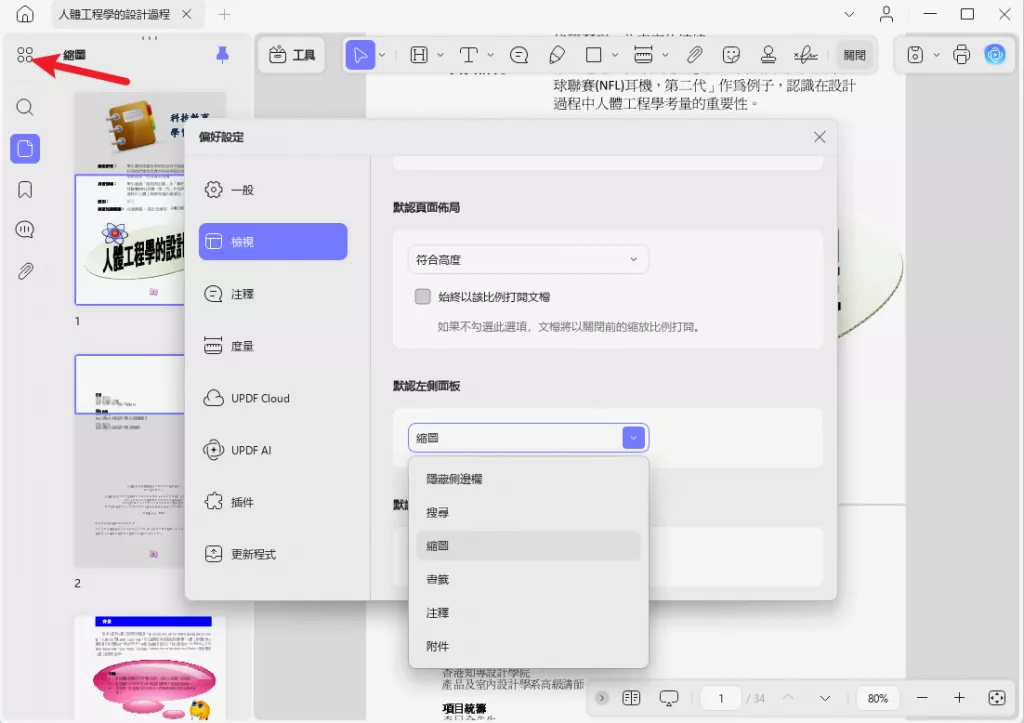1024x723 pixels.
Task: Close the 偏好設定 preferences dialog
Action: [820, 137]
